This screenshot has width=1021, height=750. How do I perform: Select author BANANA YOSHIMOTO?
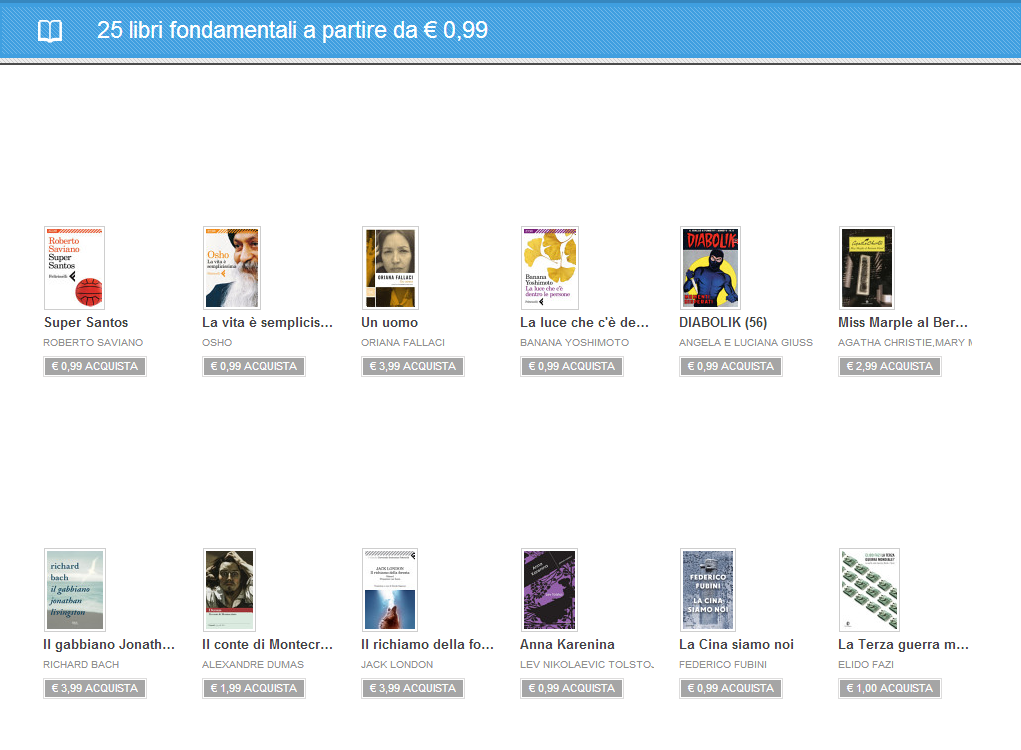coord(574,342)
